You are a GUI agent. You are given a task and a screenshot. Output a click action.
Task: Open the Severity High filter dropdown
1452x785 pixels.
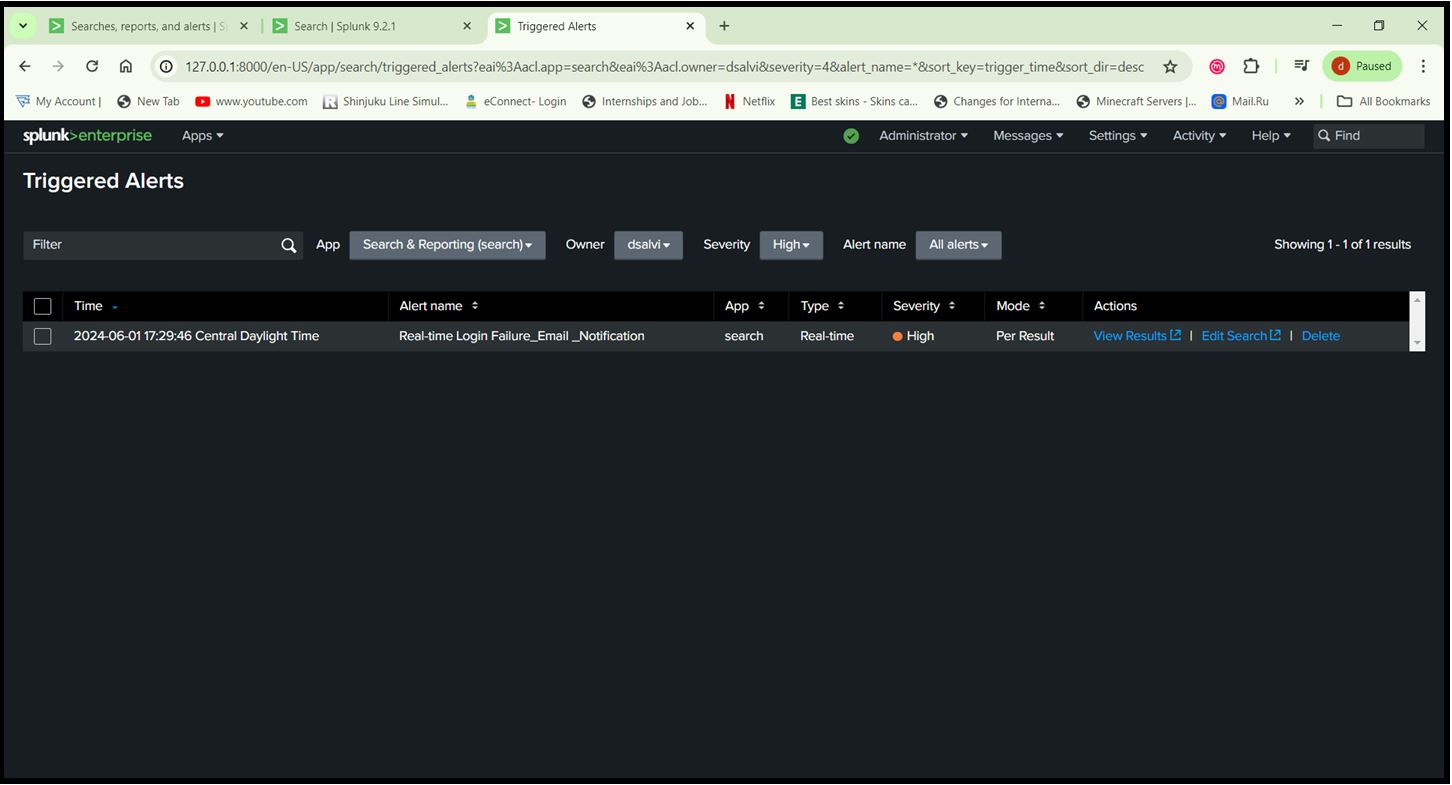click(x=791, y=245)
